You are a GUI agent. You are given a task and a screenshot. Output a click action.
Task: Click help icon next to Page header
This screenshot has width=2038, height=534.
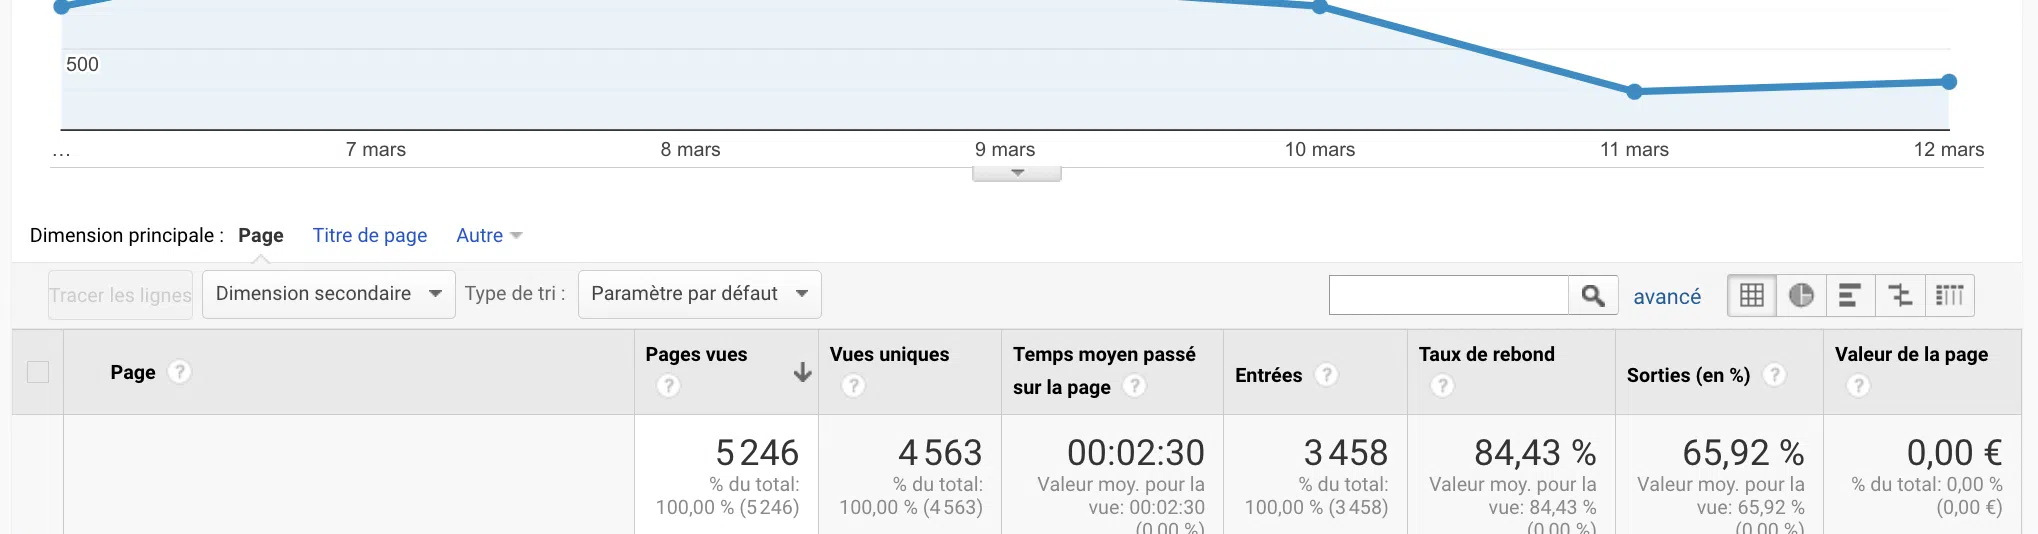(179, 372)
